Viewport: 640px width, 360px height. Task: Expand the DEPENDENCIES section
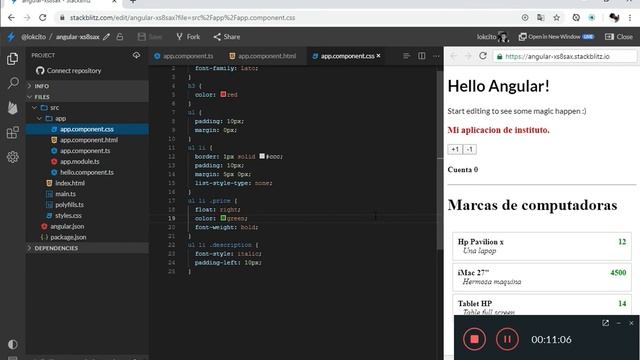click(87, 248)
